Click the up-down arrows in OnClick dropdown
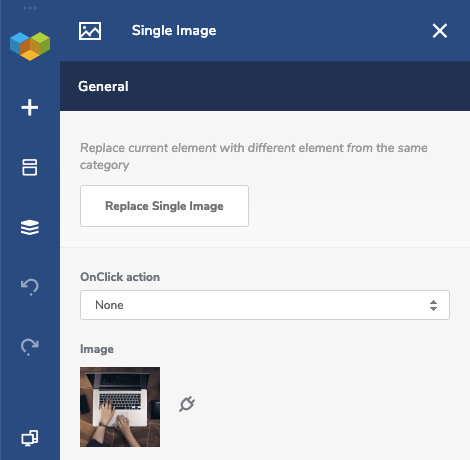The image size is (470, 460). [x=433, y=305]
